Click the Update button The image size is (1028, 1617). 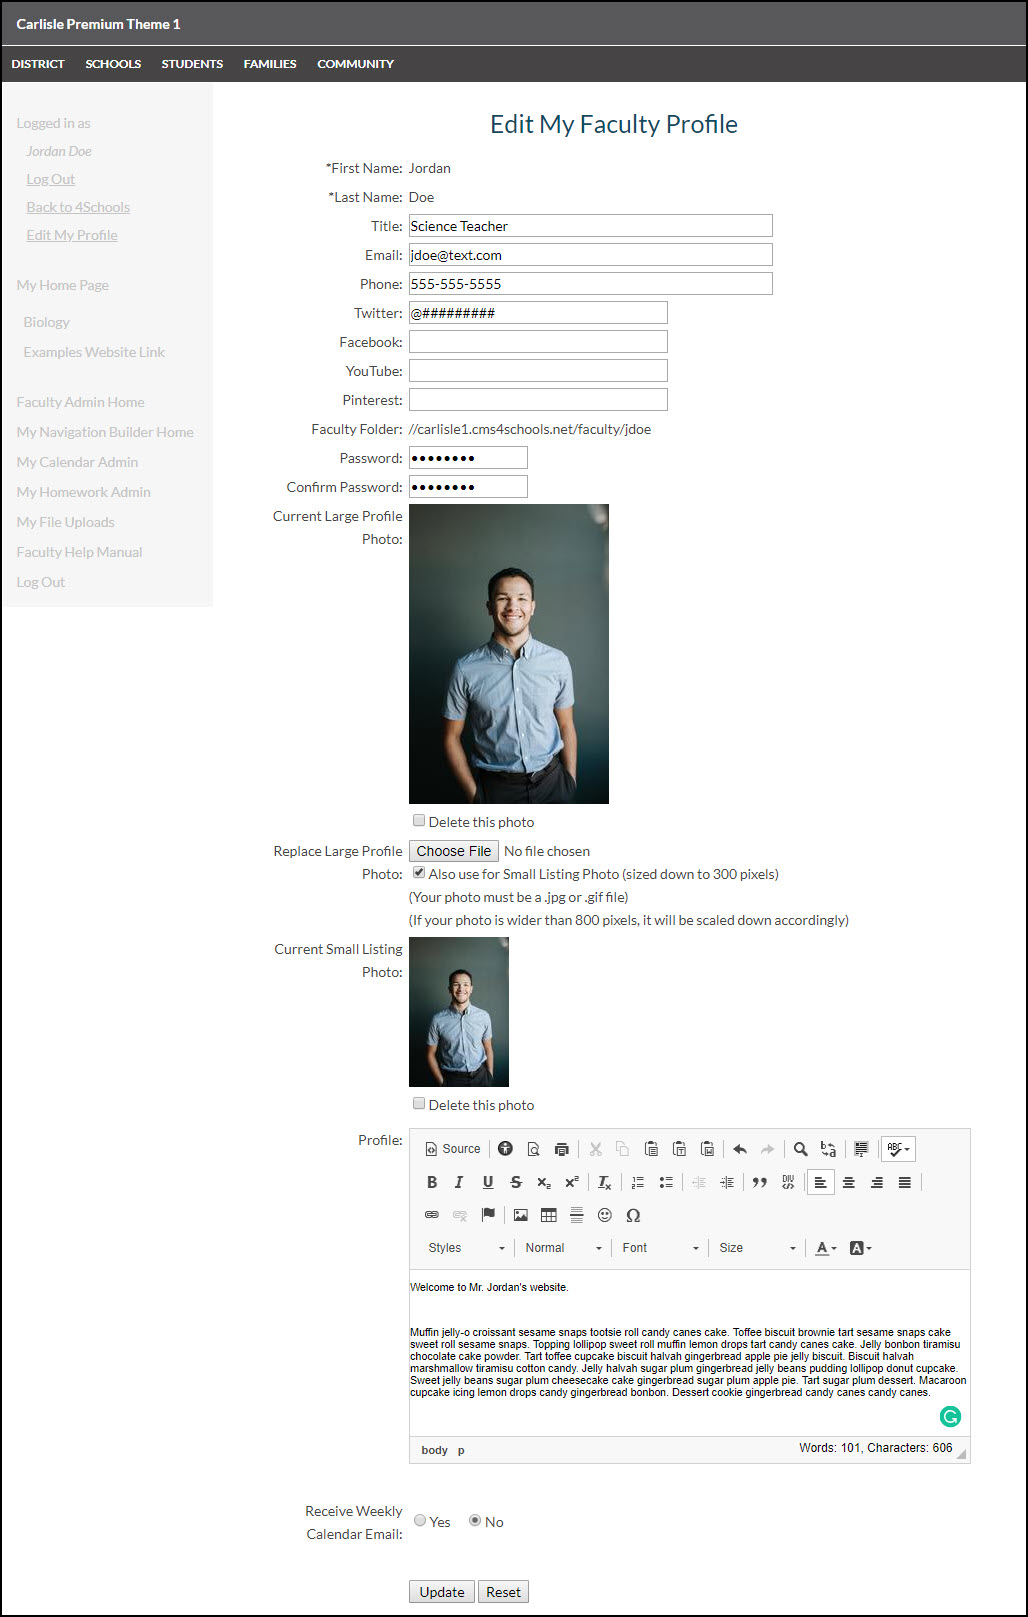(442, 1592)
